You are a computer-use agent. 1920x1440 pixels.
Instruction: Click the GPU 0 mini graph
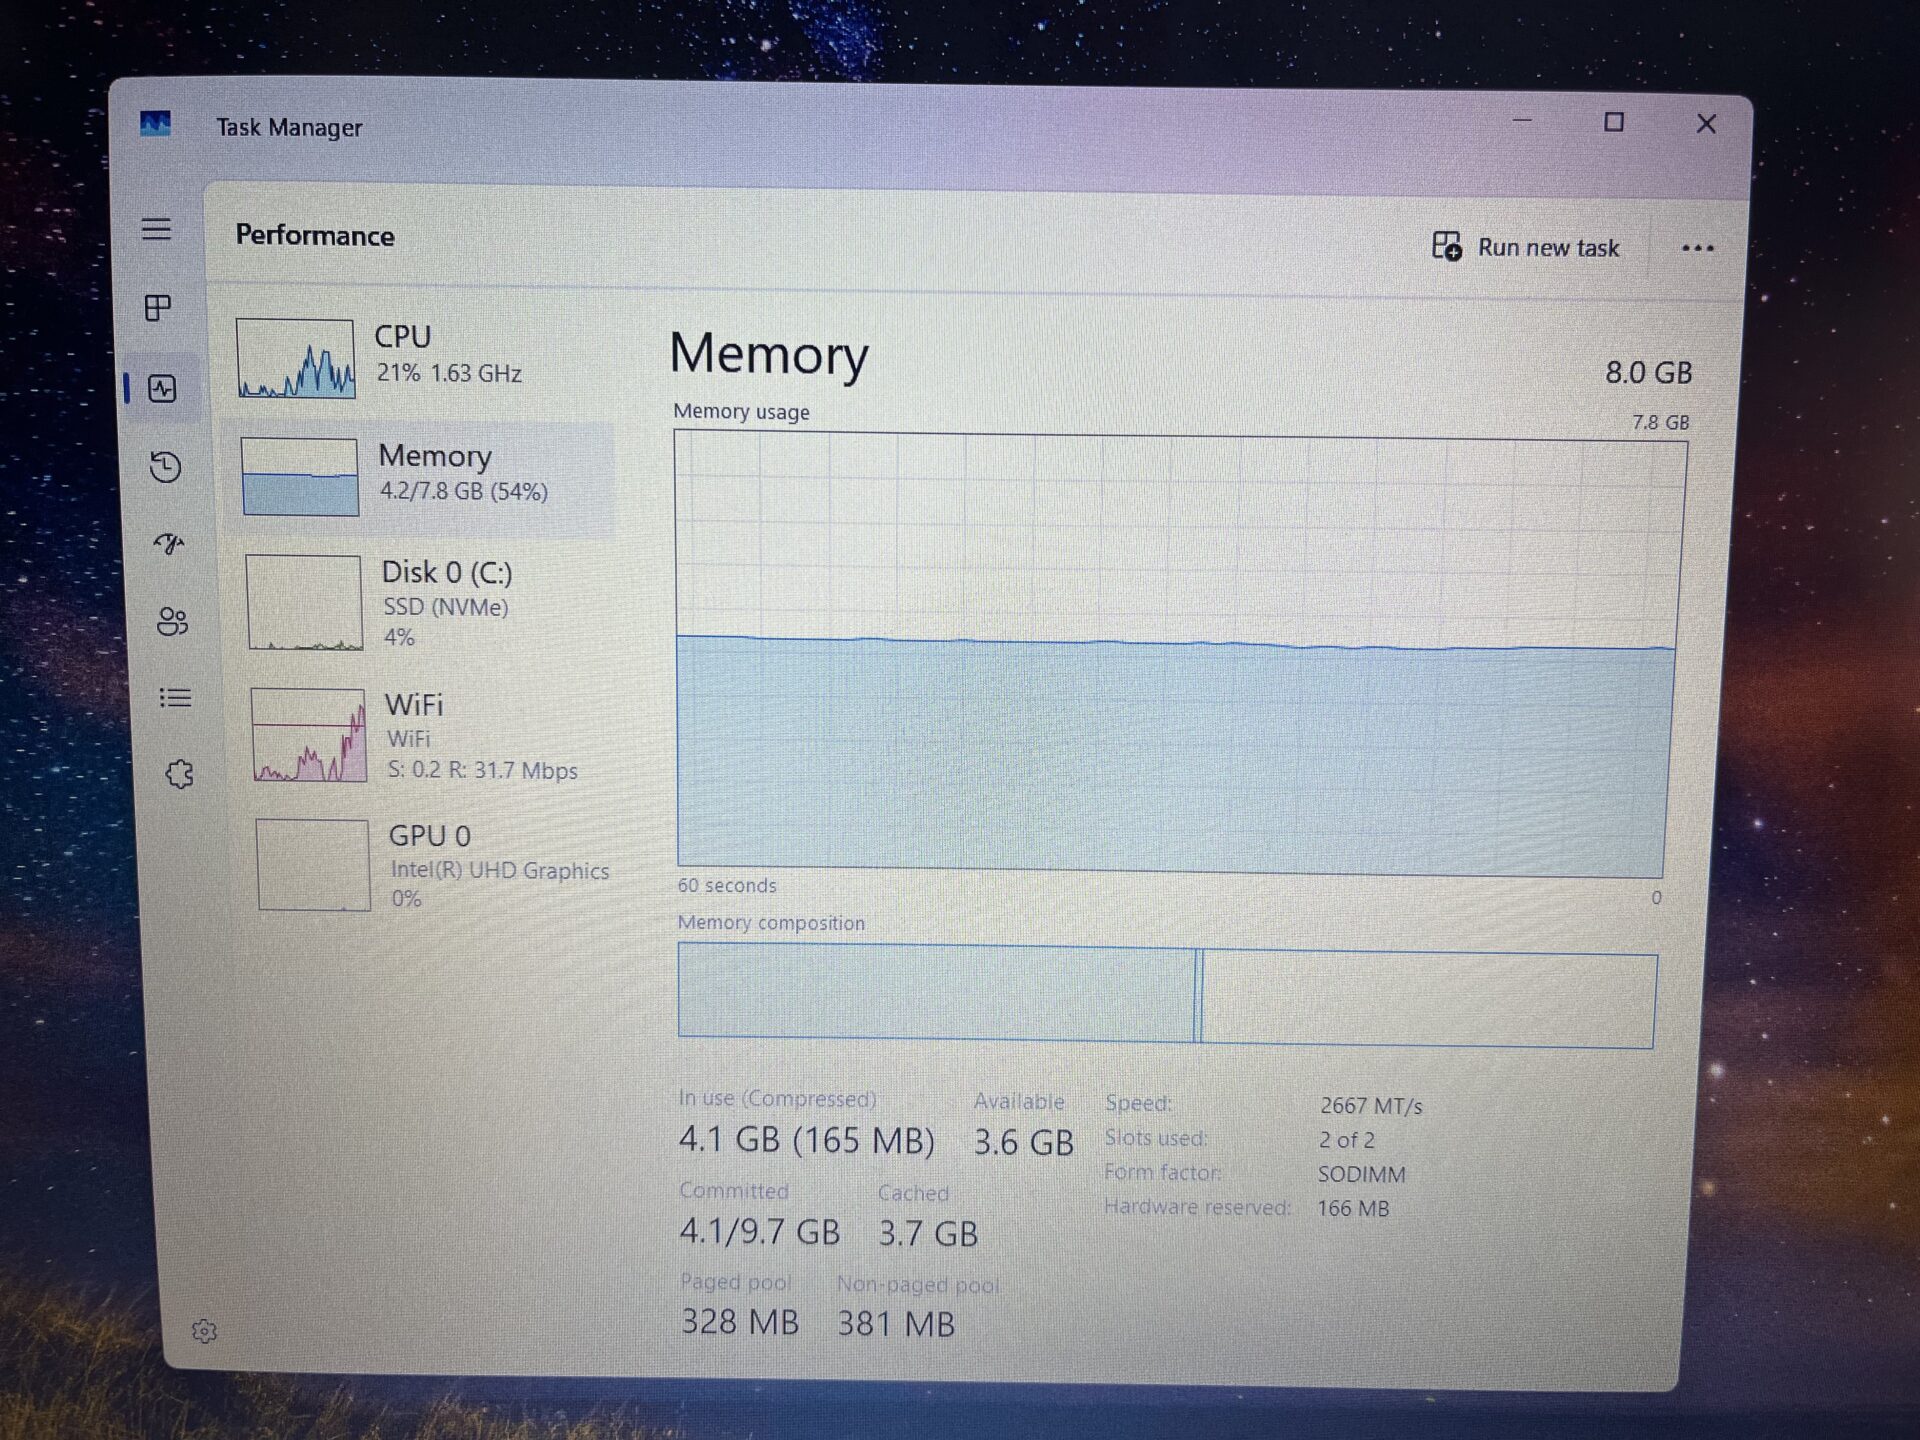313,865
